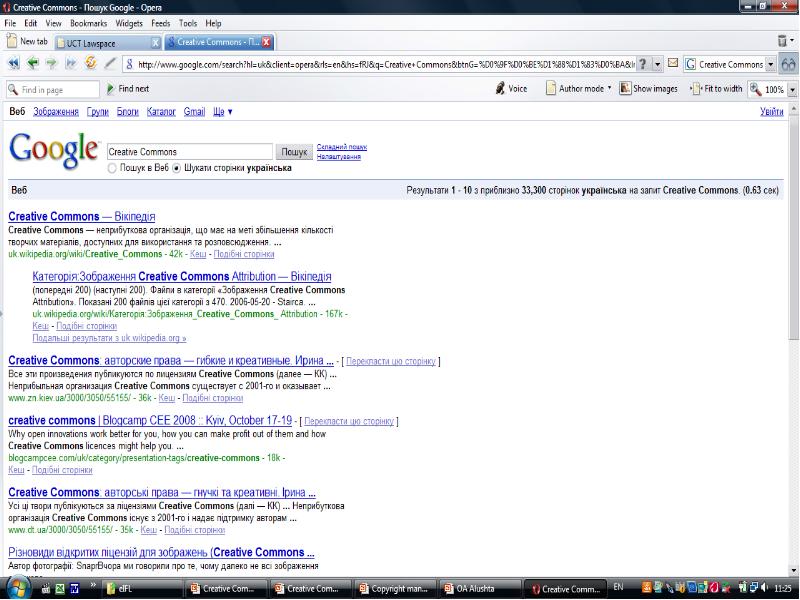Select 'Шукати сторінки українська' radio button

coord(177,168)
